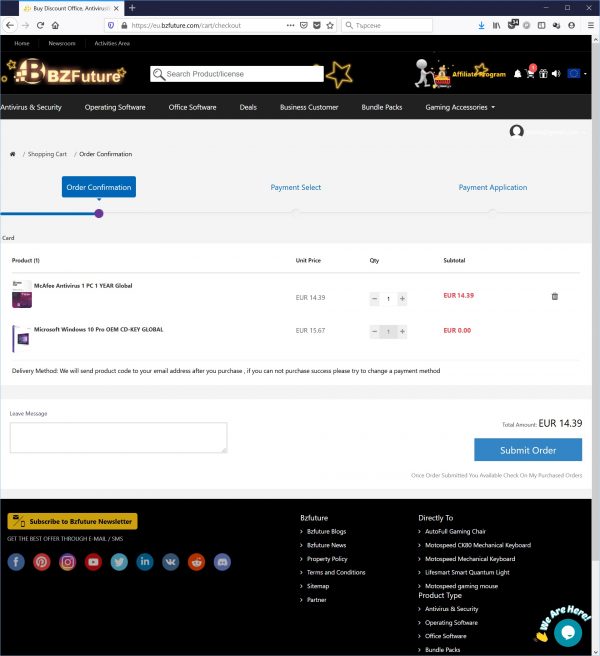Viewport: 600px width, 656px height.
Task: Open AutoFull Gaming Chair footer link
Action: point(455,531)
